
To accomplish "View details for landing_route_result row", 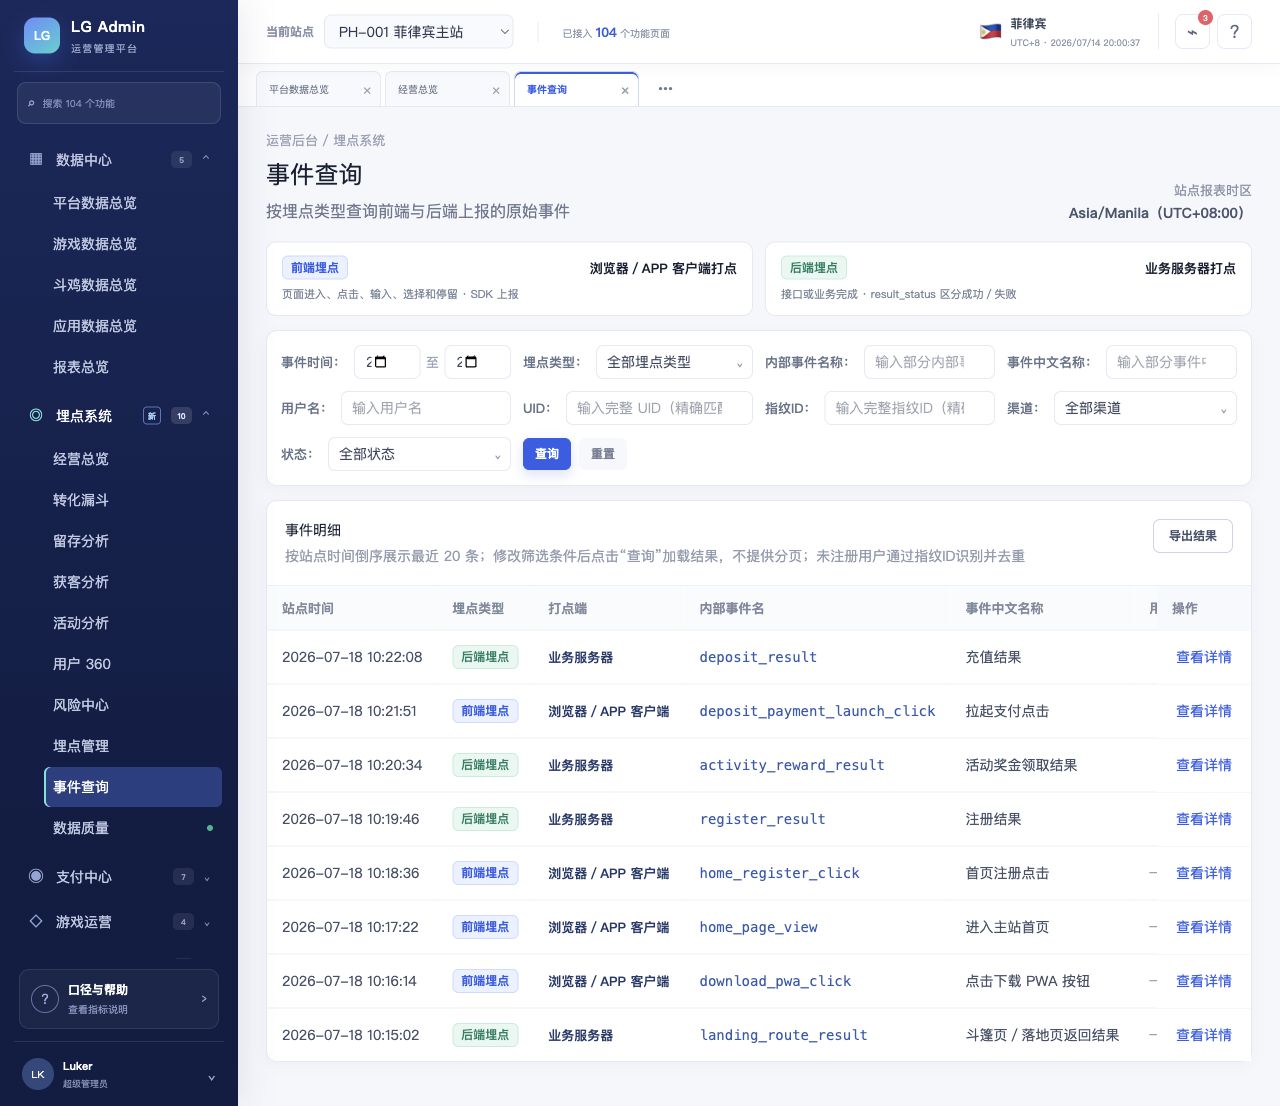I will pyautogui.click(x=1203, y=1035).
